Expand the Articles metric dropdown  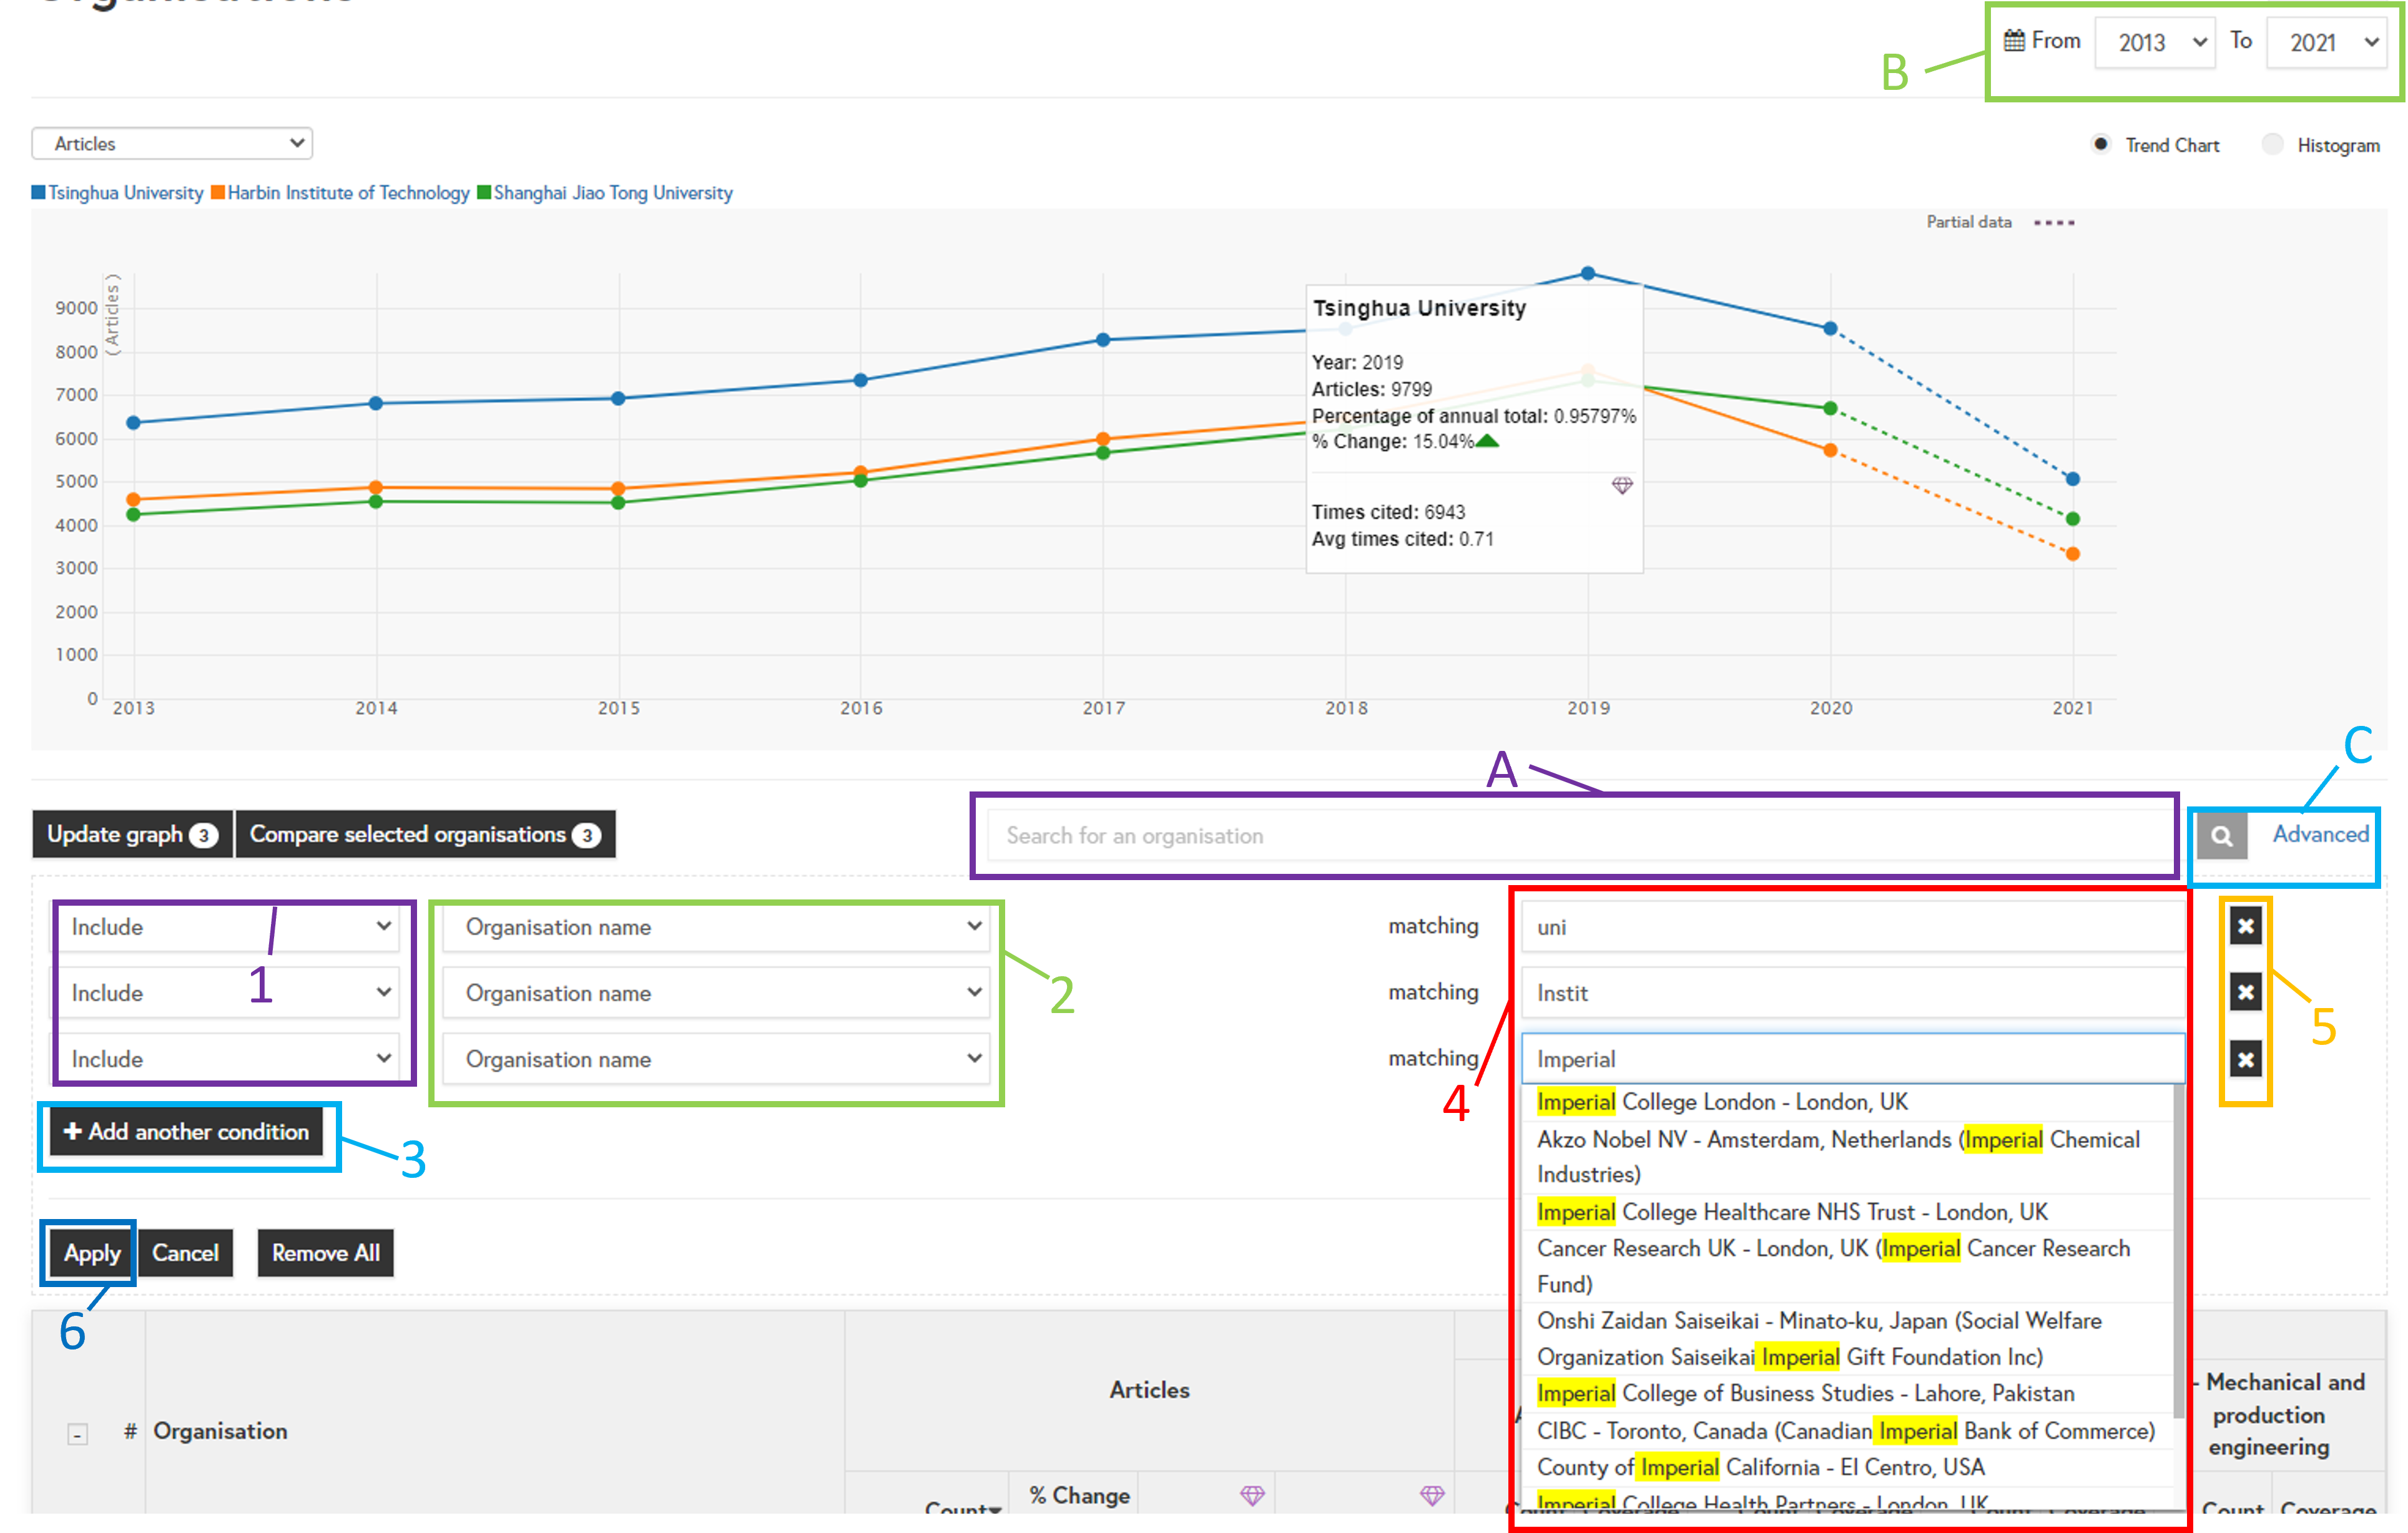tap(172, 143)
